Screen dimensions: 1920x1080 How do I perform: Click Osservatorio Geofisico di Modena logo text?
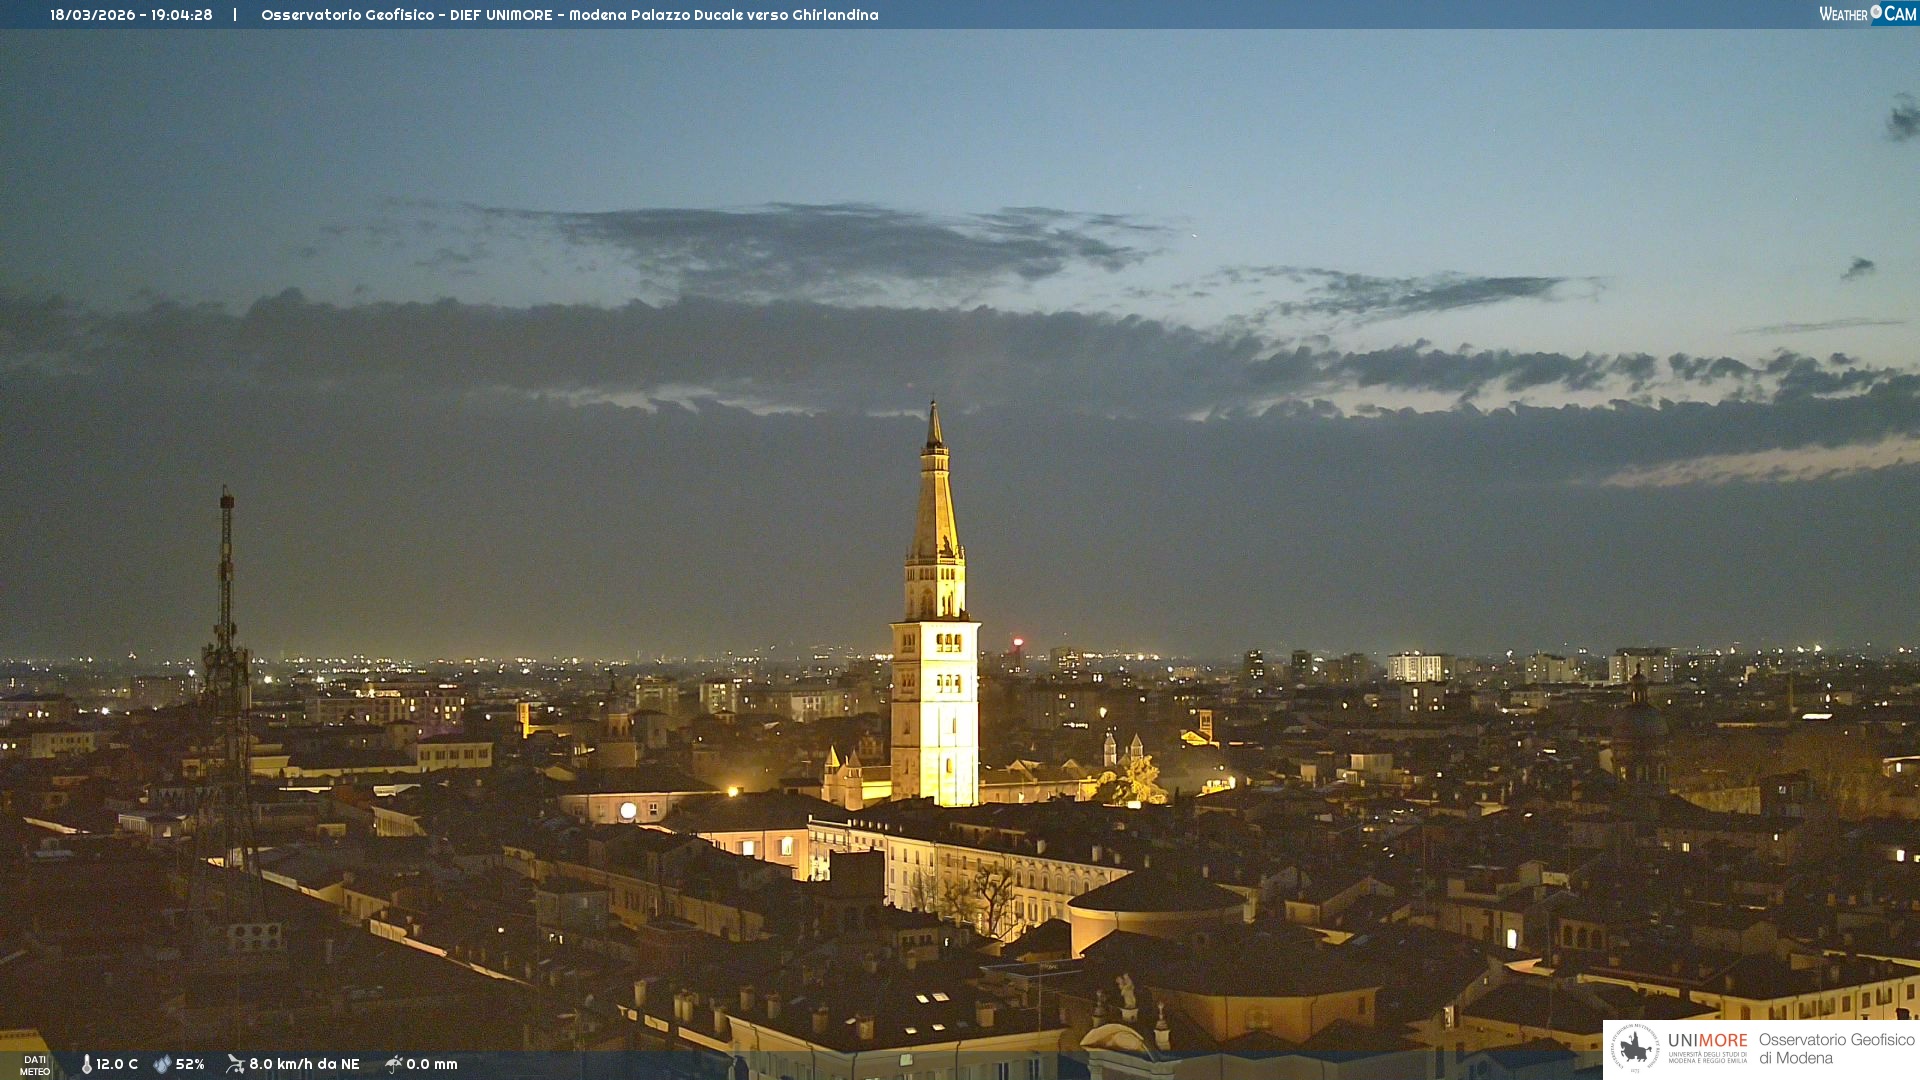[1836, 1048]
